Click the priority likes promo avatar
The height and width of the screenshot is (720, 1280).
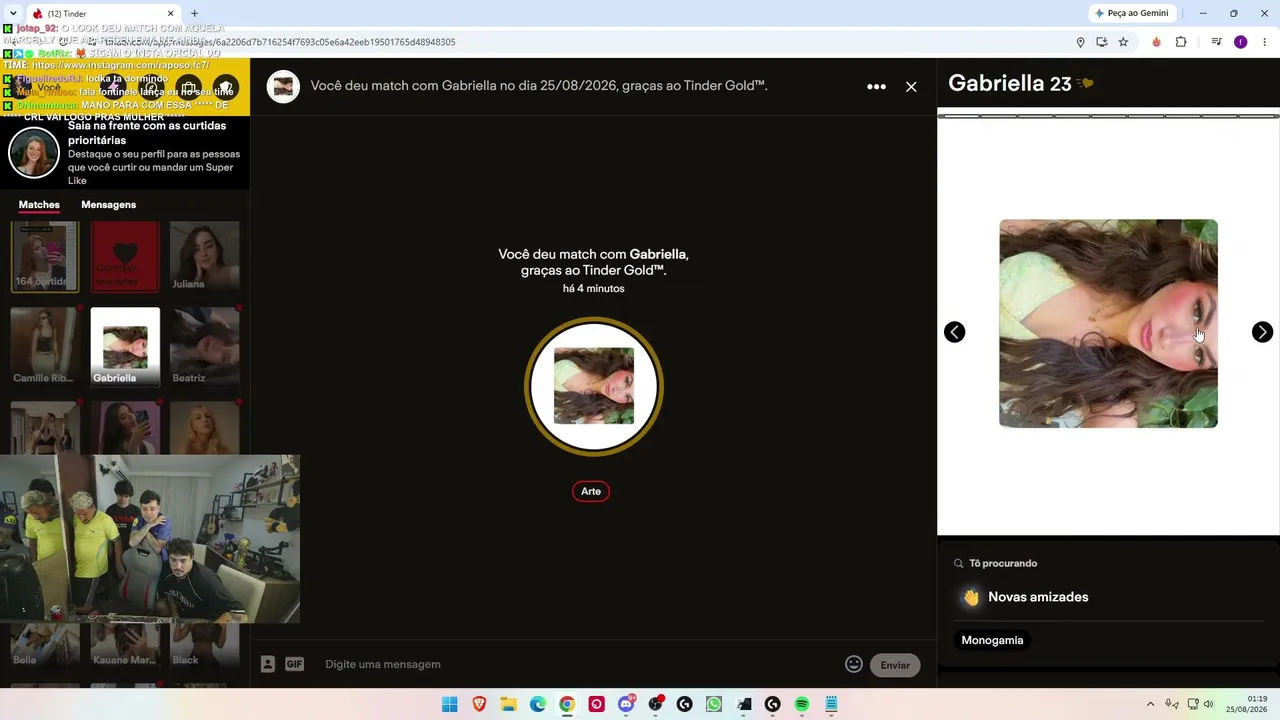point(34,153)
